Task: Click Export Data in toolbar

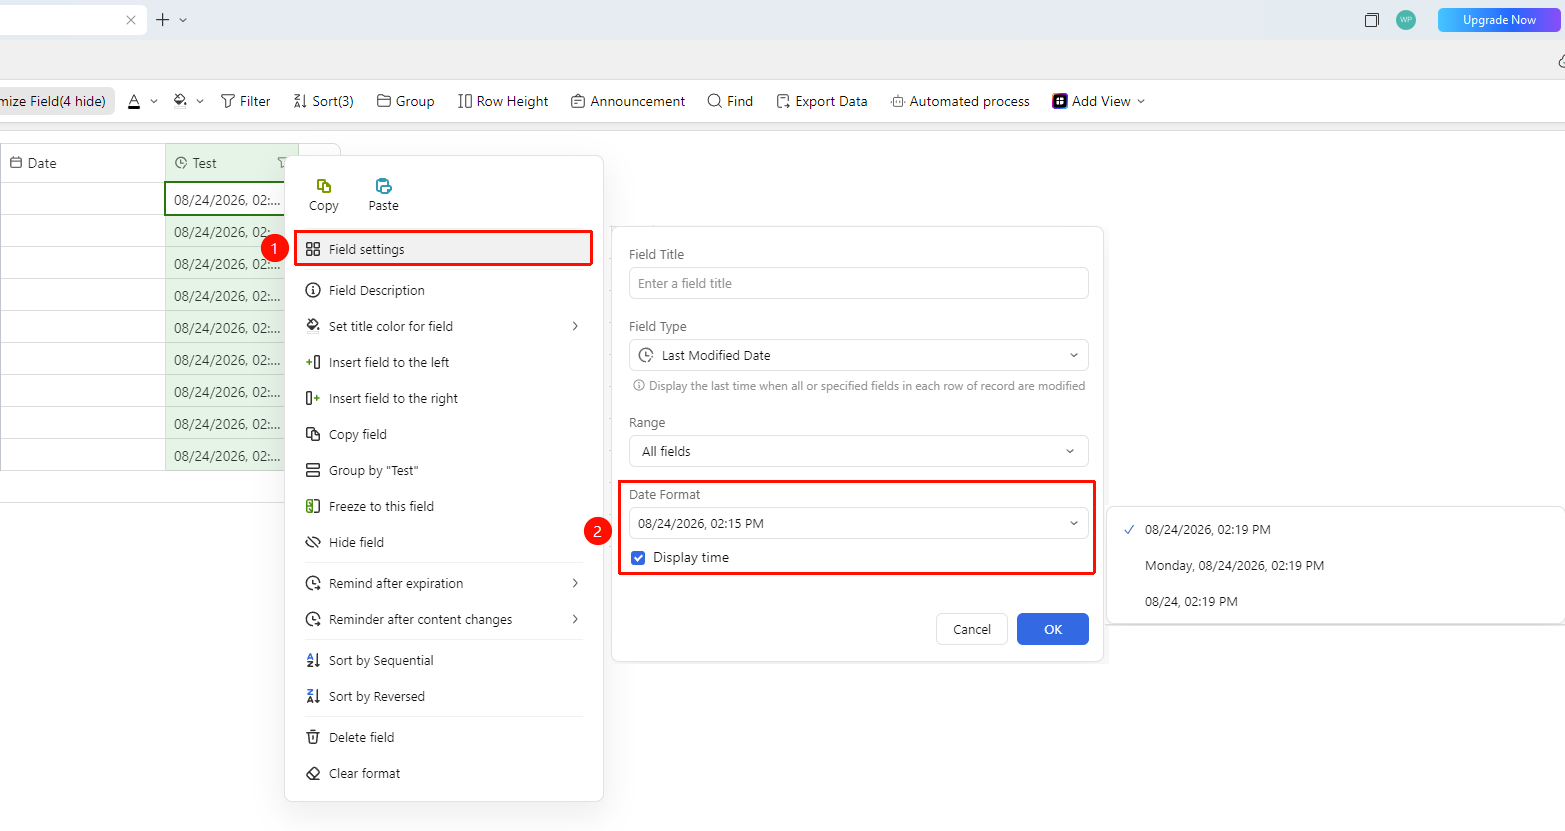Action: click(822, 101)
